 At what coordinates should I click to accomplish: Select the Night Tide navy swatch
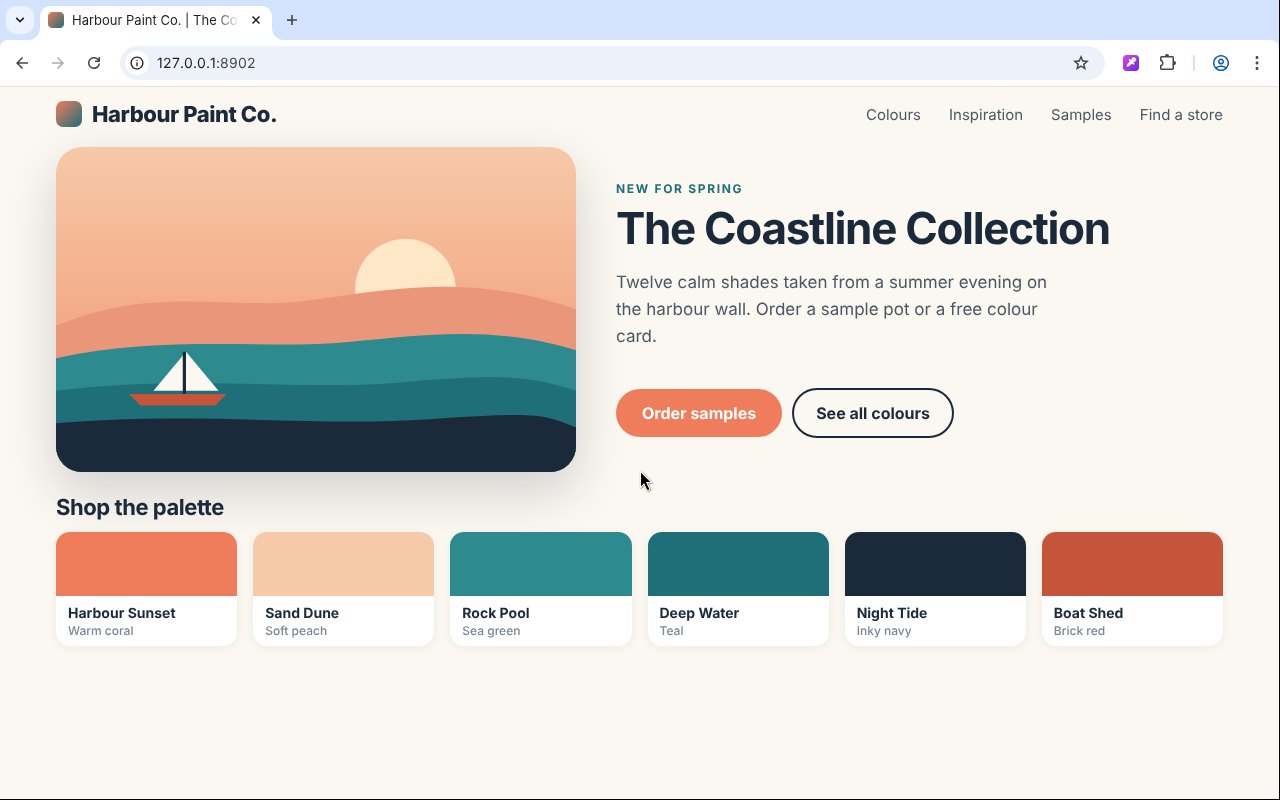(x=935, y=564)
